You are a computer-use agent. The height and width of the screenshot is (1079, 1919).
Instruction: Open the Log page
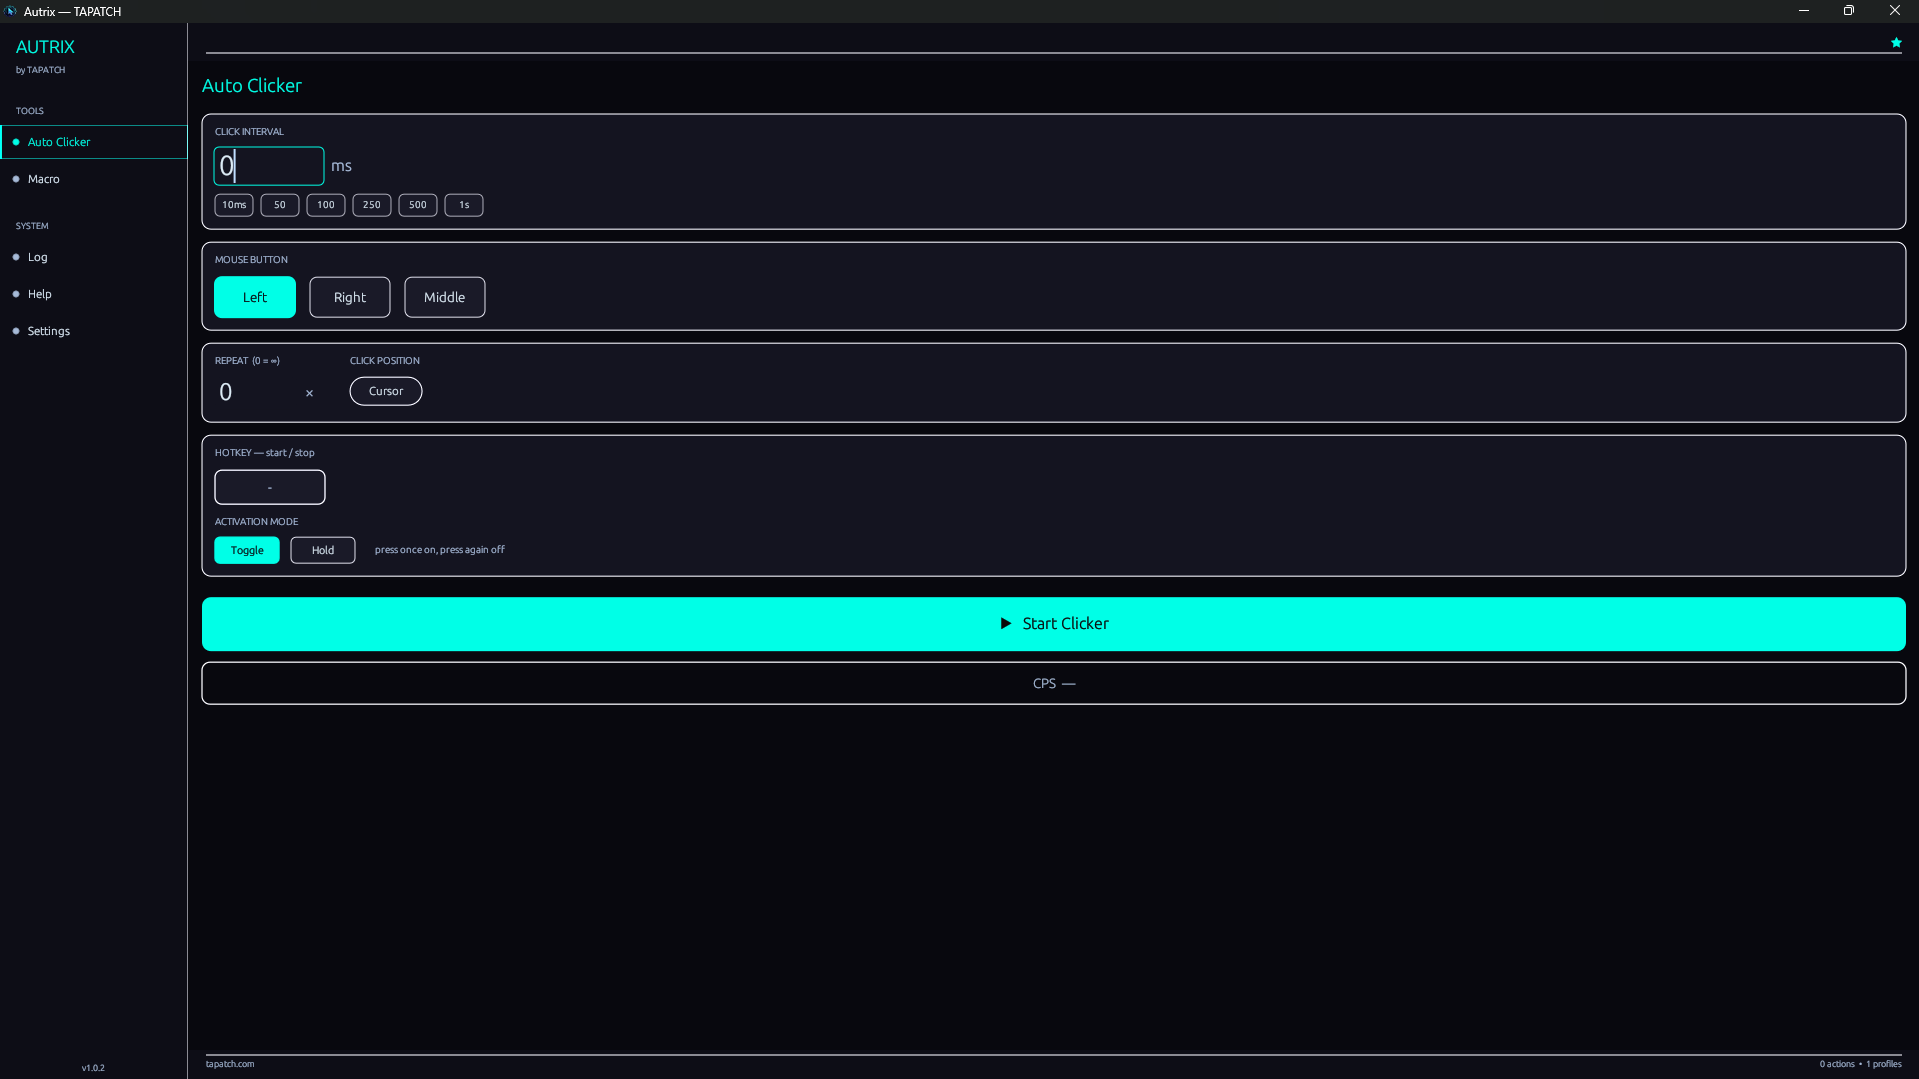(x=94, y=257)
